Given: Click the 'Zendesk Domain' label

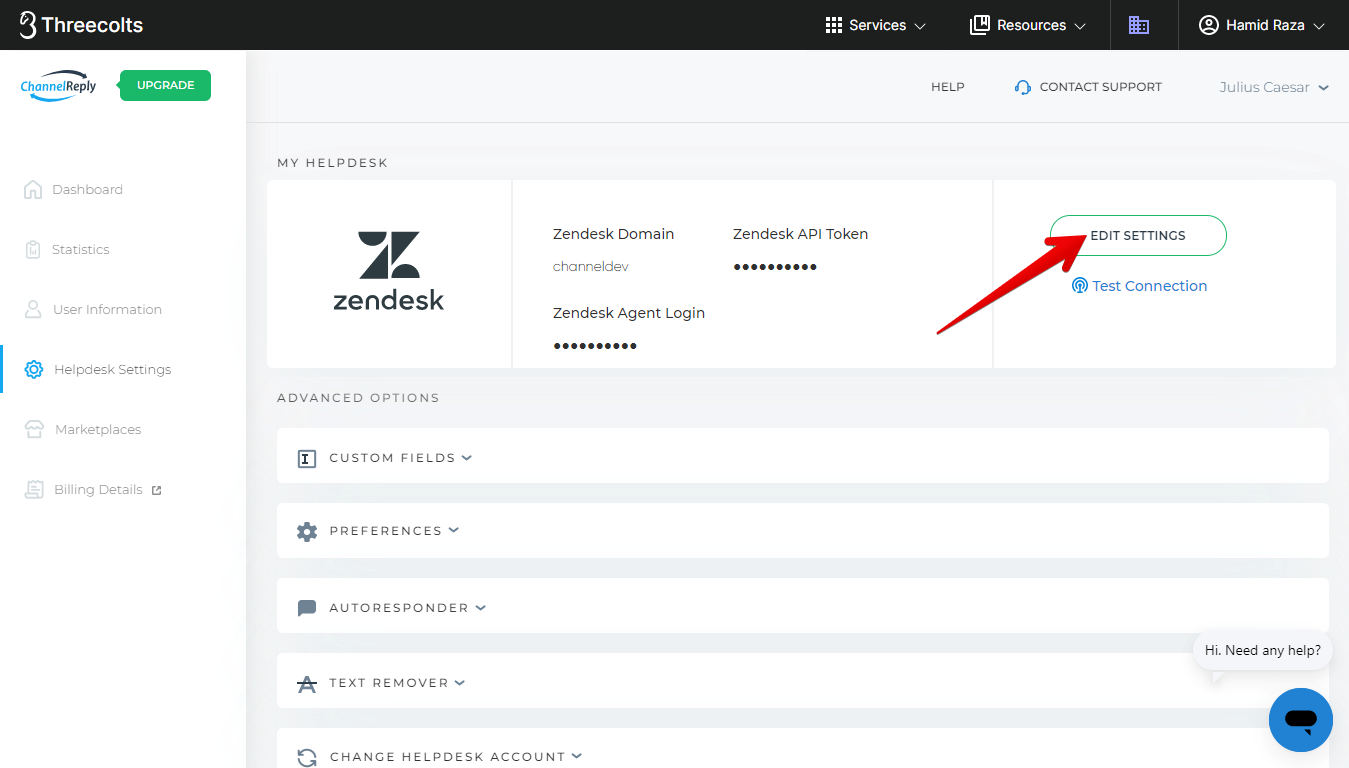Looking at the screenshot, I should 613,234.
